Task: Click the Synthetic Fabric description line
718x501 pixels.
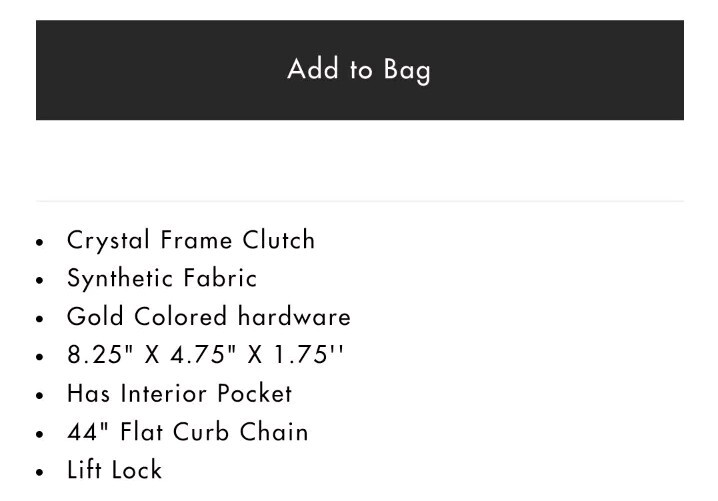Action: pyautogui.click(x=162, y=278)
